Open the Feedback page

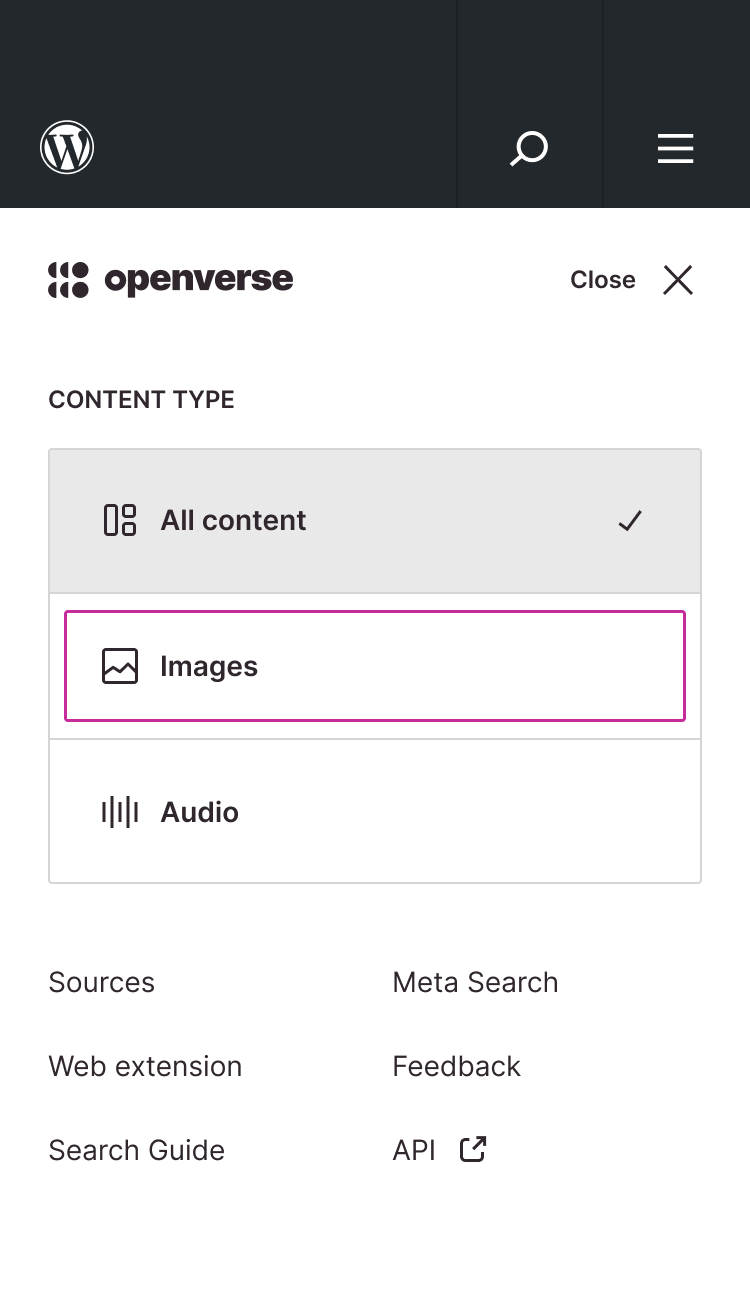tap(456, 1066)
